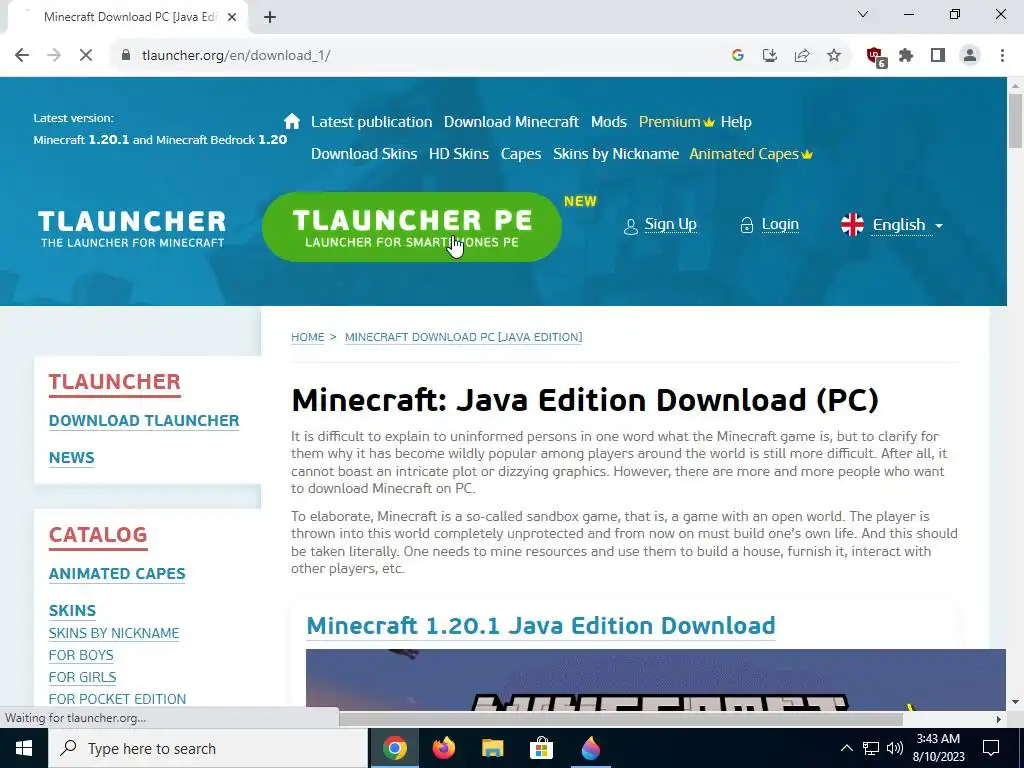Open Capes nav link
The width and height of the screenshot is (1024, 768).
point(520,154)
